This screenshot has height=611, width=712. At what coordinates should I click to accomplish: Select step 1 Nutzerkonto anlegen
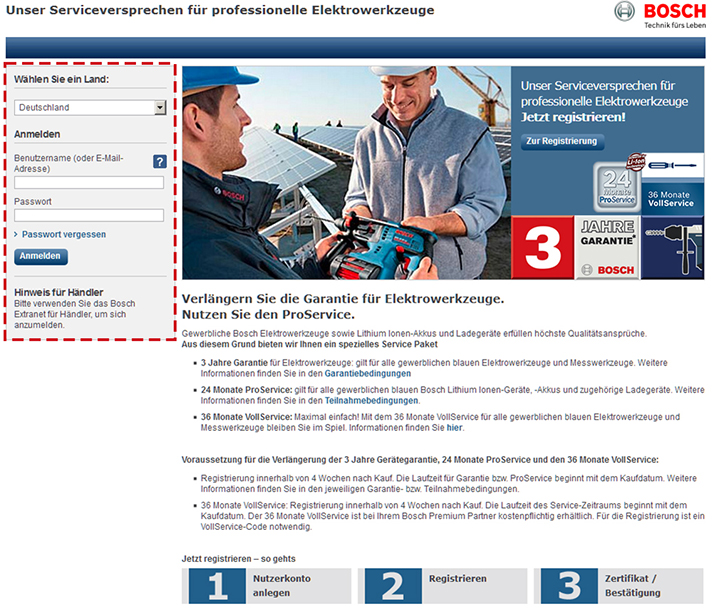pos(268,586)
